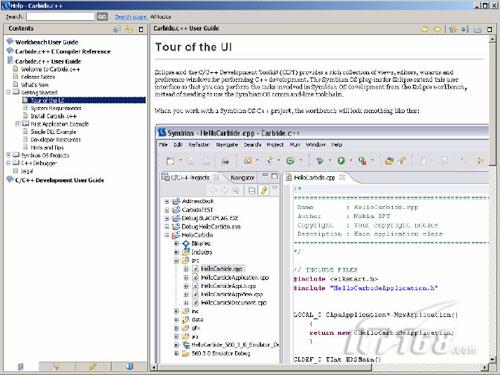The height and width of the screenshot is (375, 500).
Task: Click HelloCarbideApplication.cpp in embedded project tree
Action: (235, 277)
